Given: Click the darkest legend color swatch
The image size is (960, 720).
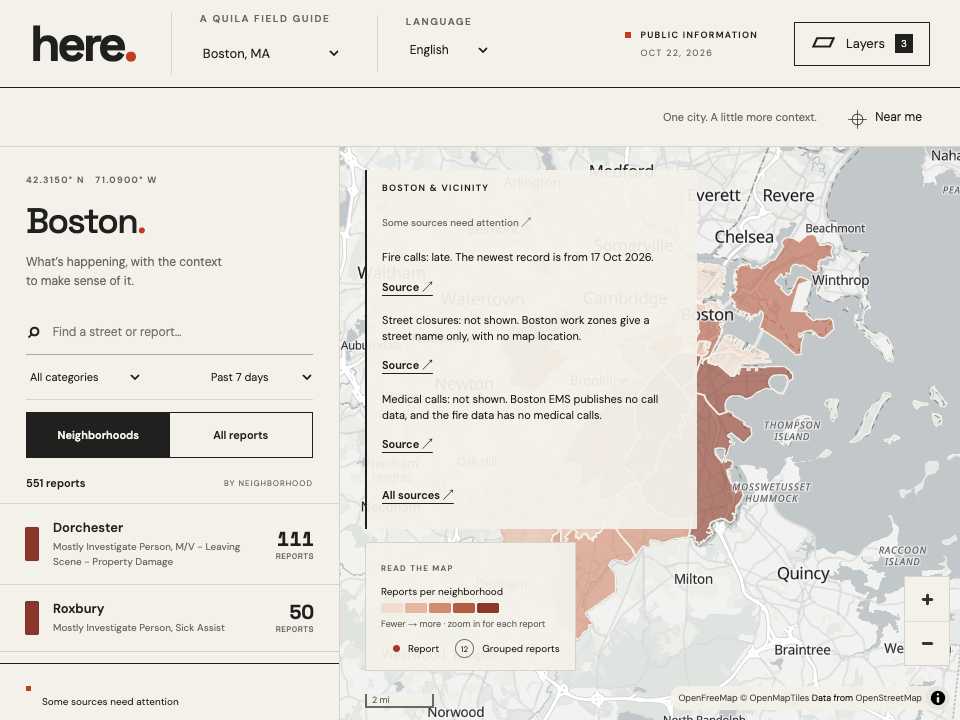Looking at the screenshot, I should tap(488, 608).
